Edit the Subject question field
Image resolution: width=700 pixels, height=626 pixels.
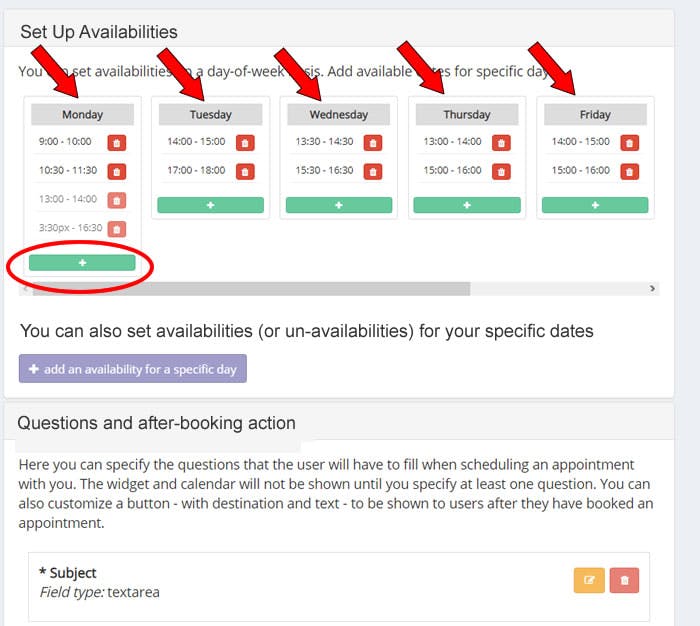click(x=589, y=580)
